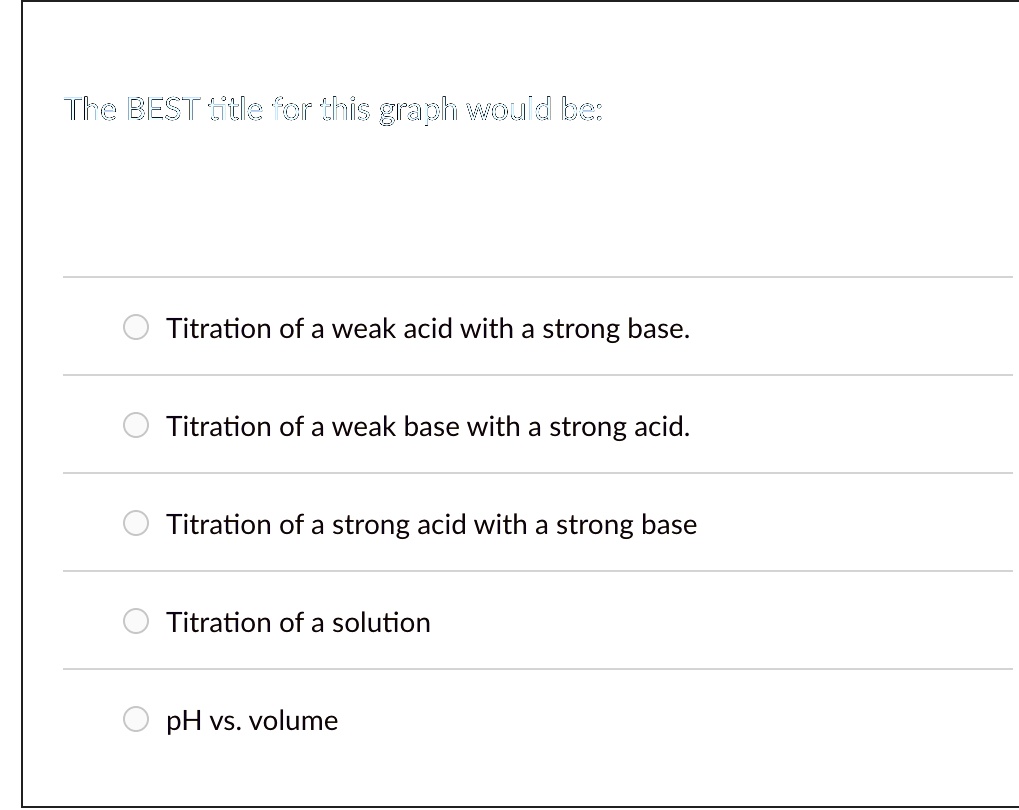This screenshot has height=810, width=1019.
Task: Click the answer text Titration of a strong acid with a strong base
Action: (431, 522)
